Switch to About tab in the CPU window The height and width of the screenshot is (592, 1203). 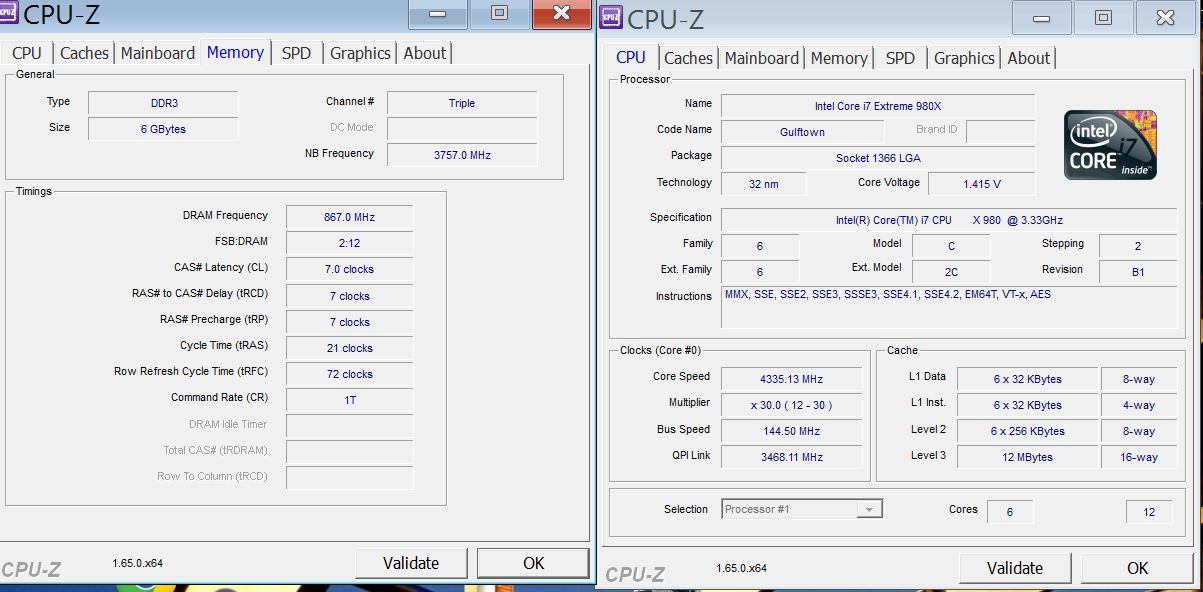(x=1029, y=58)
